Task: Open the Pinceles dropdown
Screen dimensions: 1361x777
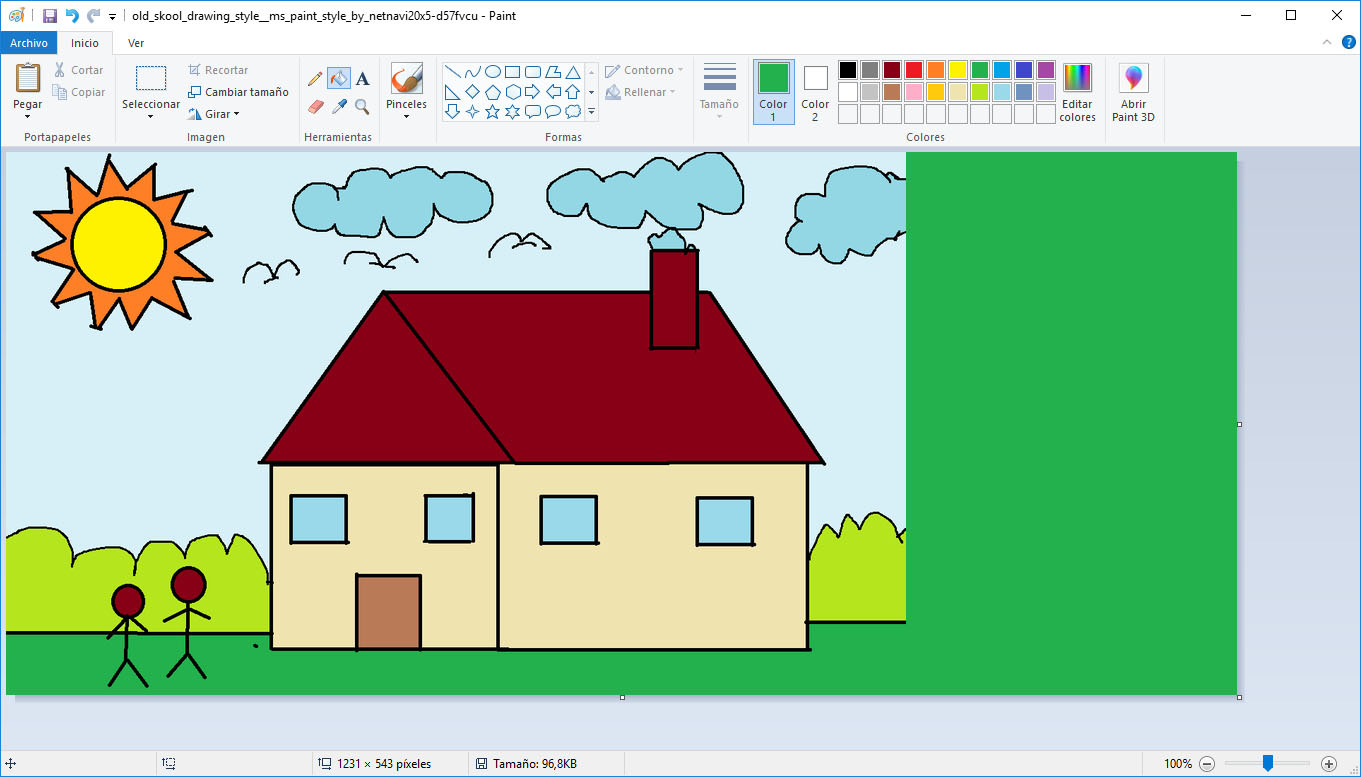Action: point(406,116)
